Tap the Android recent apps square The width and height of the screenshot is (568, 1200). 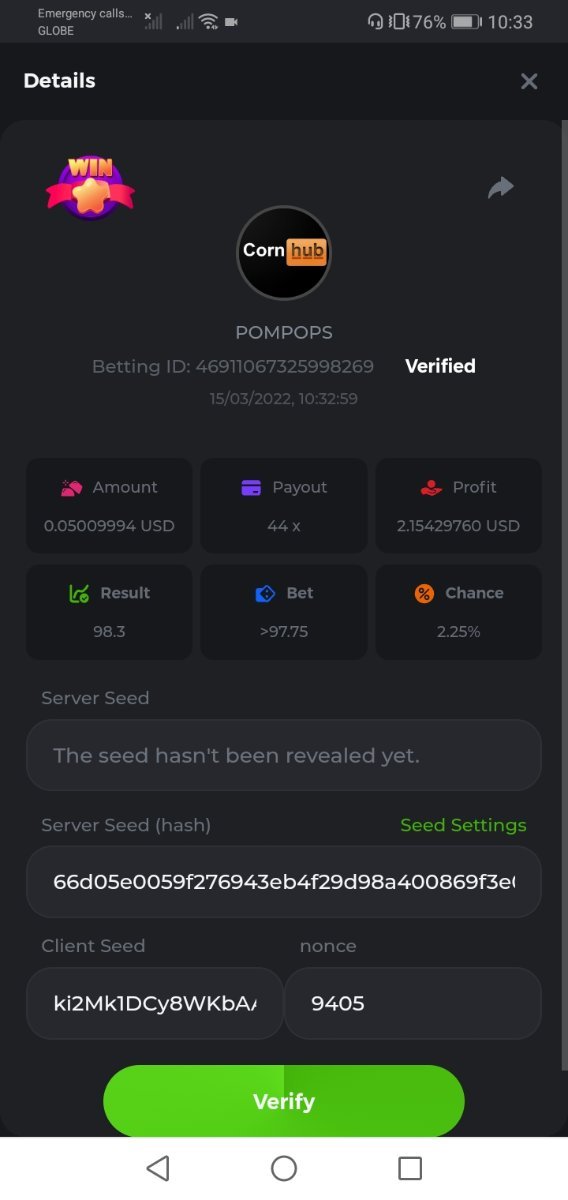click(x=410, y=1168)
